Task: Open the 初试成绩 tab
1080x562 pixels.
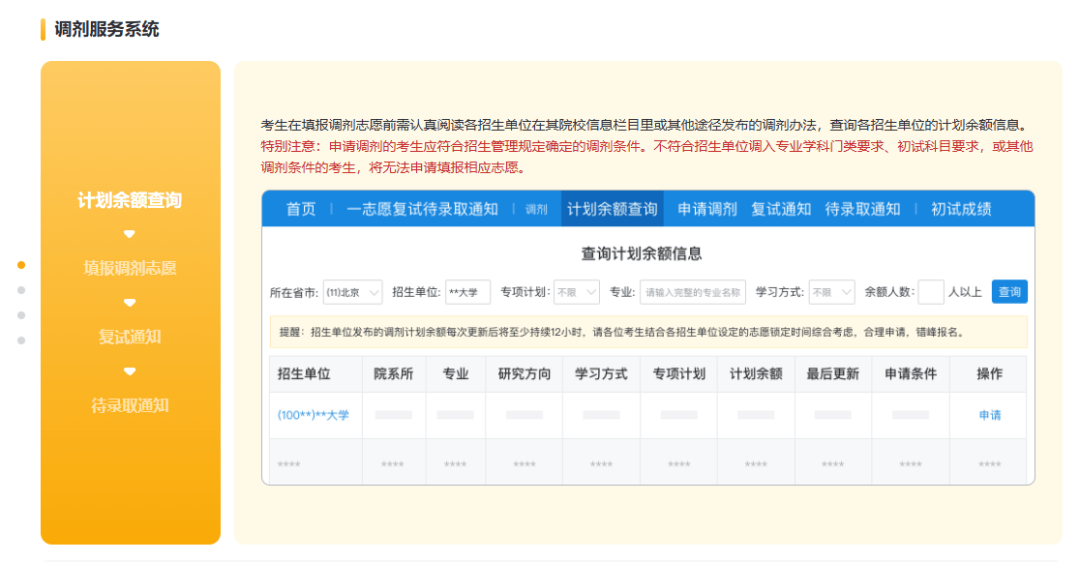Action: click(x=961, y=209)
